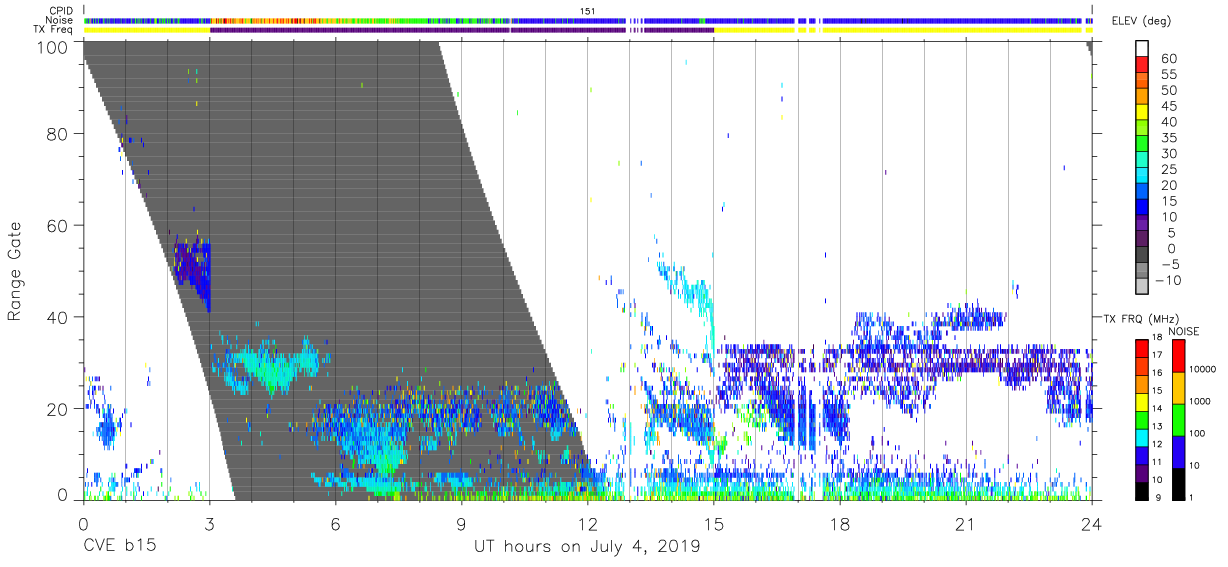The height and width of the screenshot is (567, 1228).
Task: Click the Noise color strip above the plot
Action: click(x=588, y=20)
